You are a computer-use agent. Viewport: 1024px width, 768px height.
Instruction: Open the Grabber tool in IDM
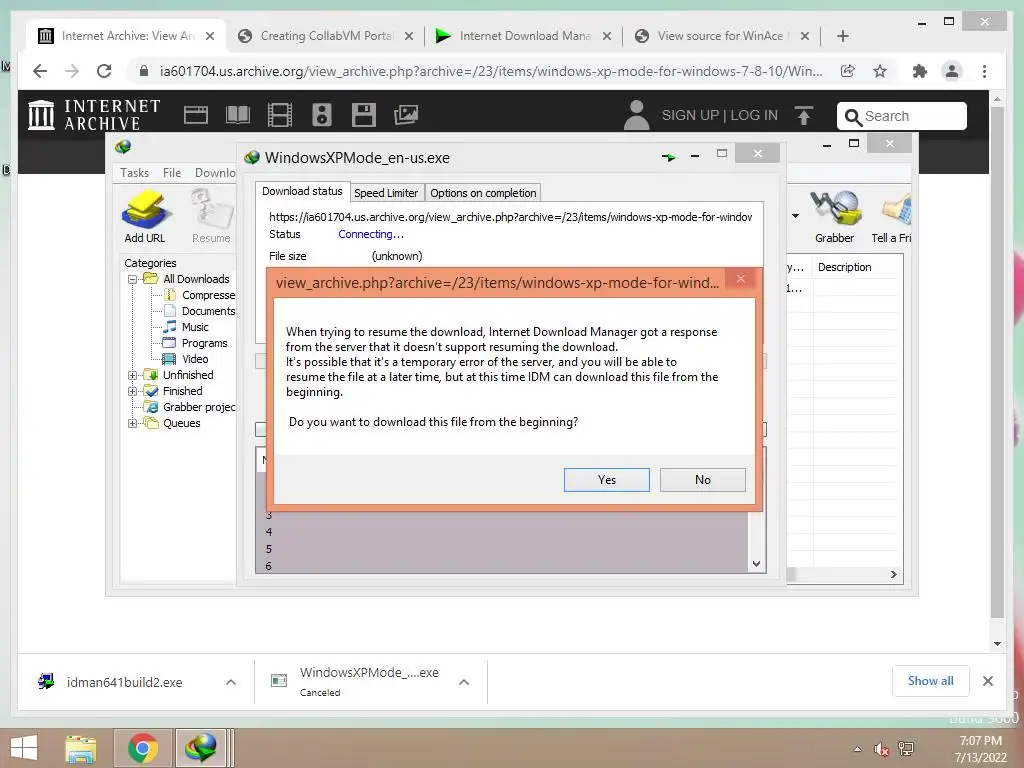pyautogui.click(x=834, y=216)
